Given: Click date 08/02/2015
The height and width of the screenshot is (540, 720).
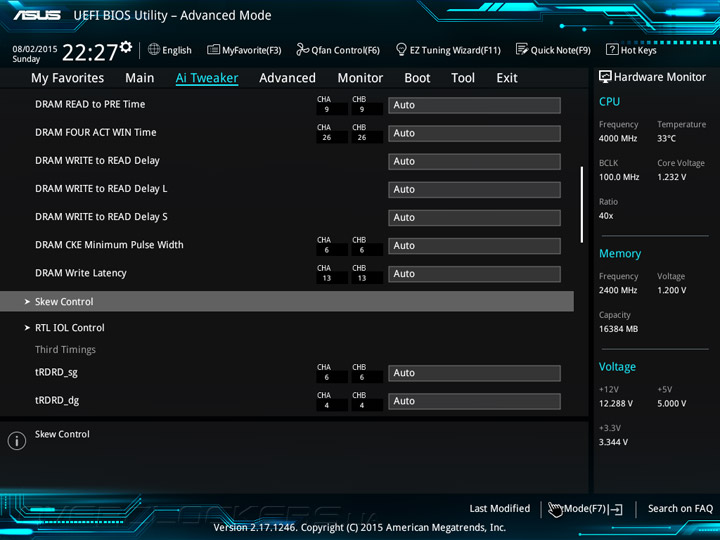Looking at the screenshot, I should click(x=35, y=49).
